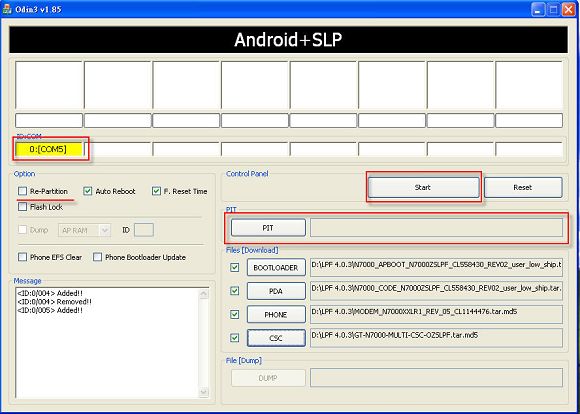Click the PHONE browse button
This screenshot has width=580, height=414.
coord(276,314)
